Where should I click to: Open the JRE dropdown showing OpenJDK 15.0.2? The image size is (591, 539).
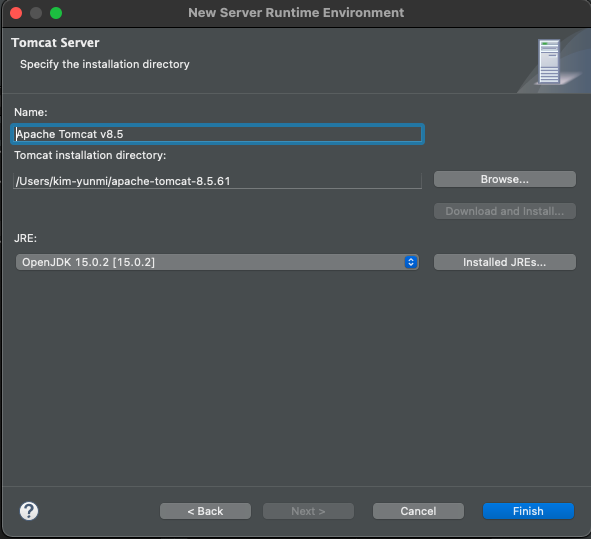[217, 262]
